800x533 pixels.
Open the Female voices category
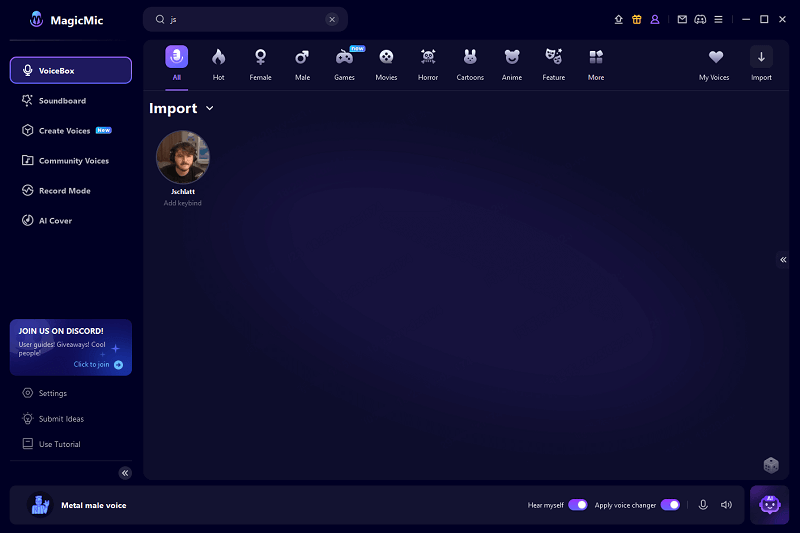tap(260, 64)
